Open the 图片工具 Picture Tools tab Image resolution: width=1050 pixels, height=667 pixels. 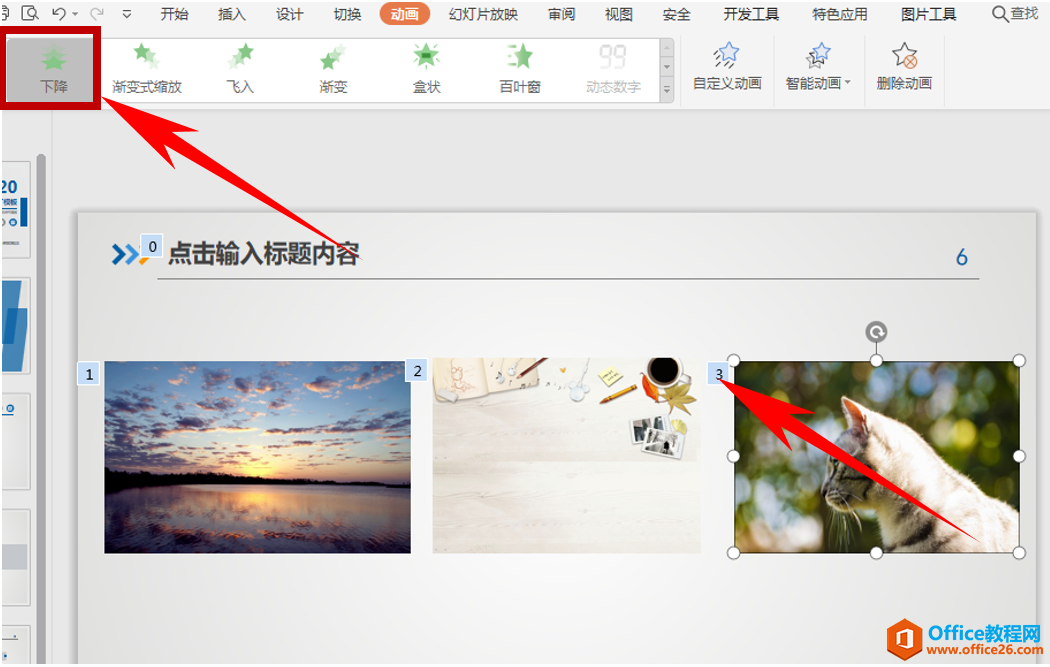tap(927, 14)
